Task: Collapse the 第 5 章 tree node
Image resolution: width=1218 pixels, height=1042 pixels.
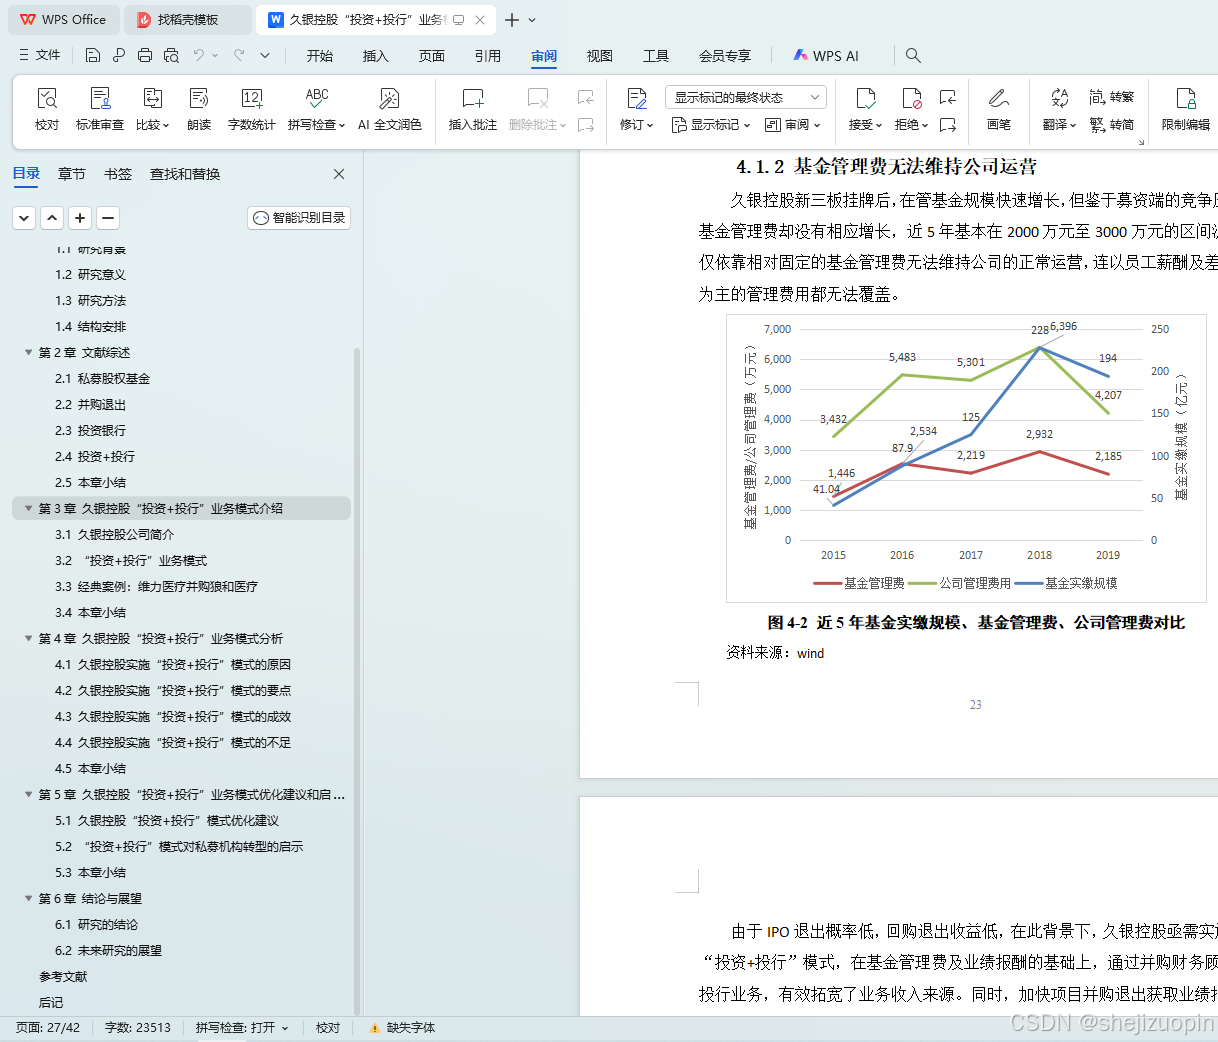Action: click(x=29, y=795)
